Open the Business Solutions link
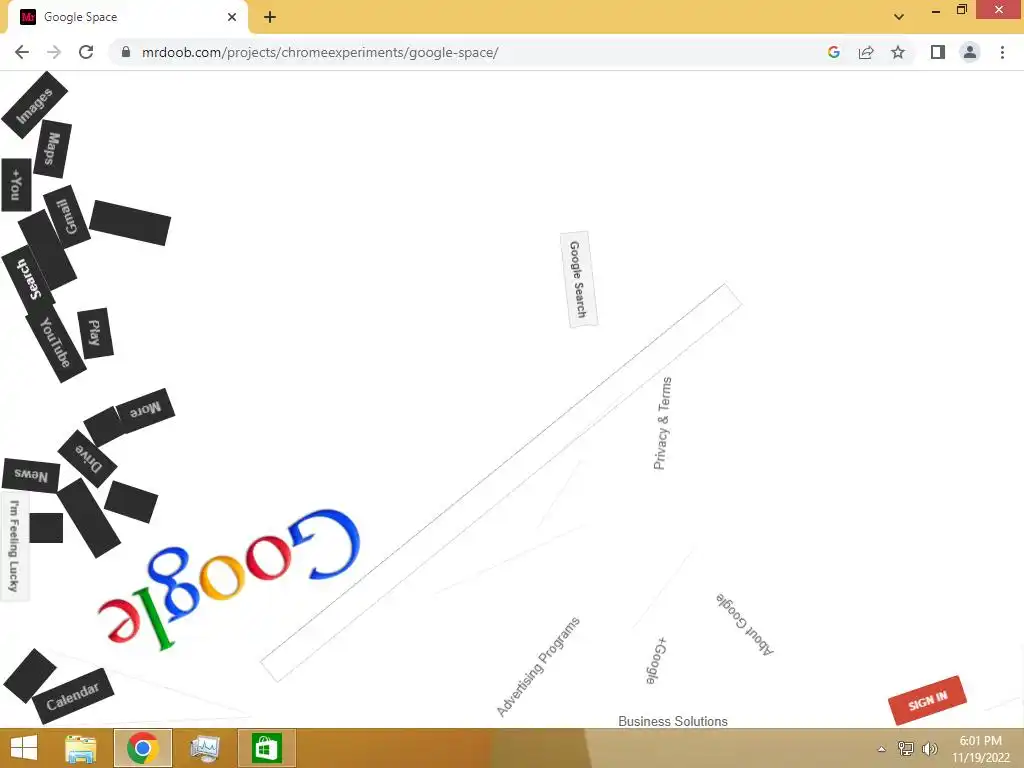Image resolution: width=1024 pixels, height=768 pixels. (x=673, y=721)
